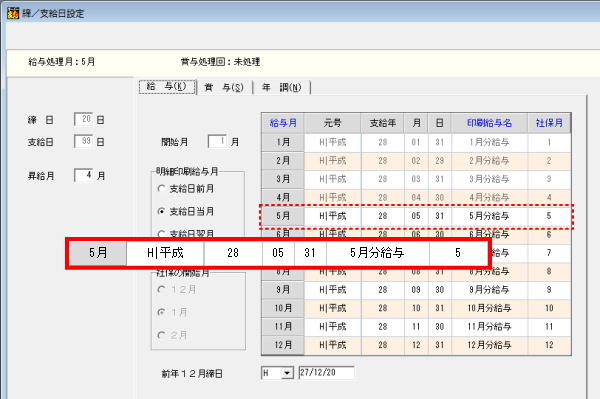The image size is (600, 399).
Task: Select the 3月 row header
Action: click(x=283, y=179)
